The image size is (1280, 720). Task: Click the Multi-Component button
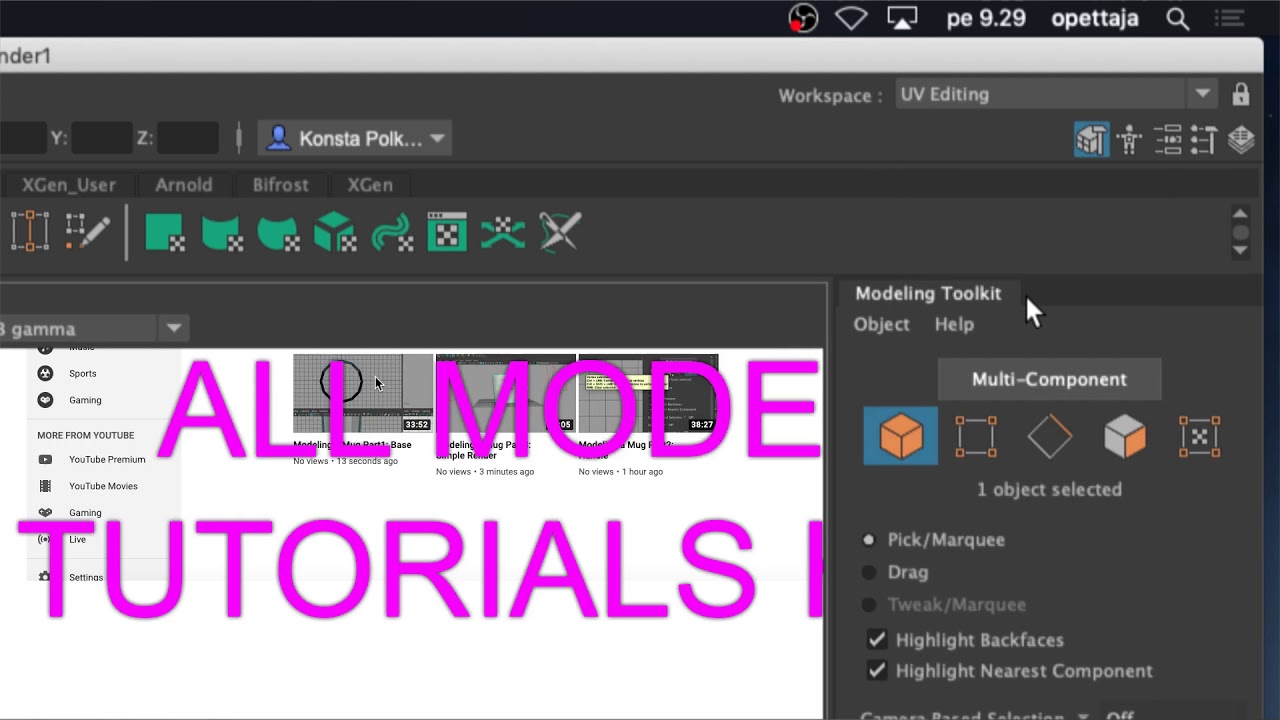point(1049,379)
